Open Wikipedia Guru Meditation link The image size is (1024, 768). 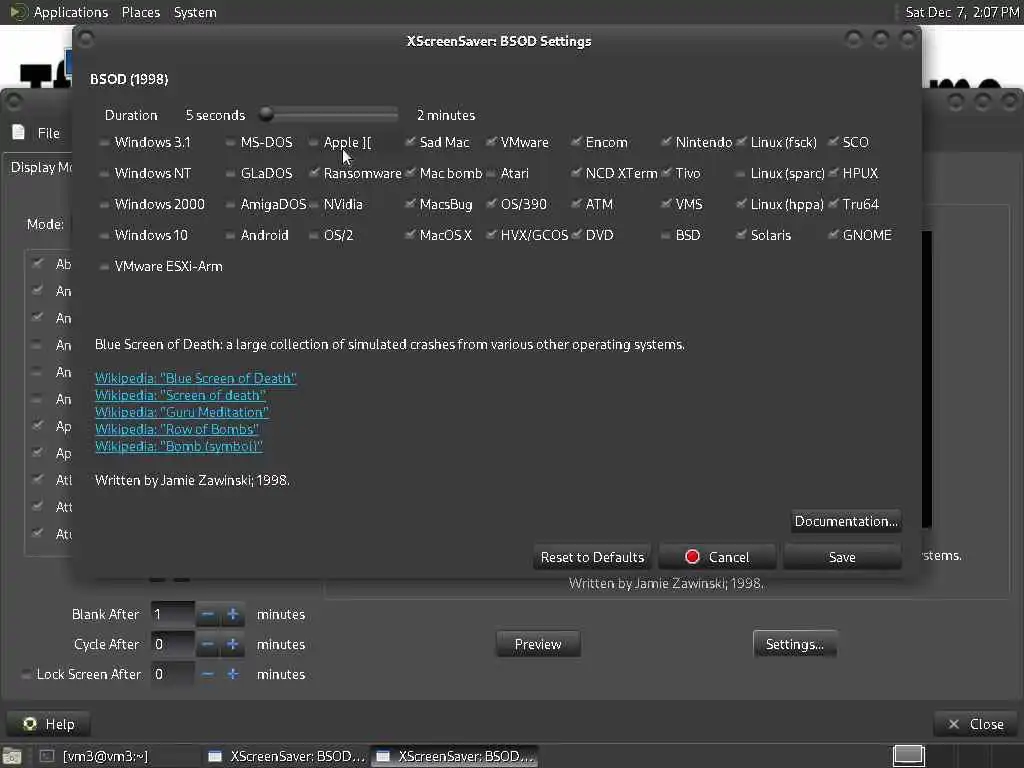click(x=182, y=412)
